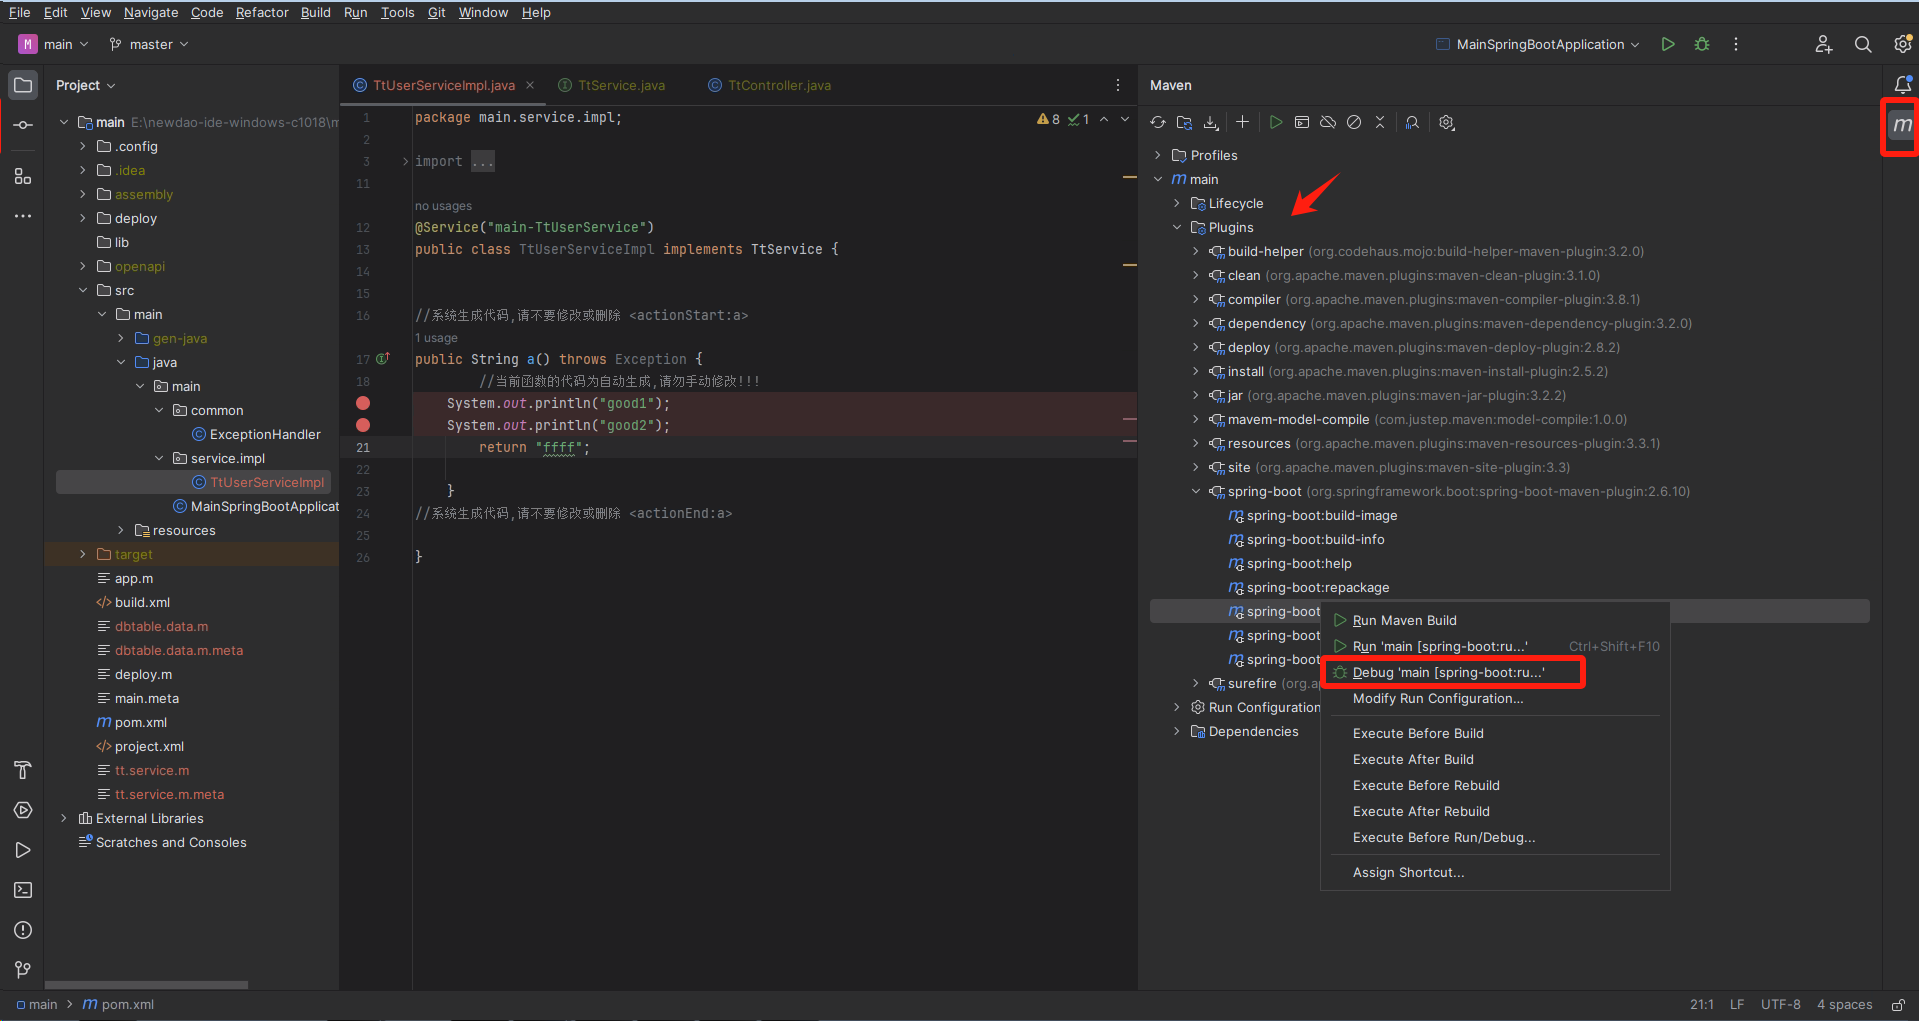Open IDE settings gear at top right
This screenshot has width=1919, height=1021.
coord(1902,44)
